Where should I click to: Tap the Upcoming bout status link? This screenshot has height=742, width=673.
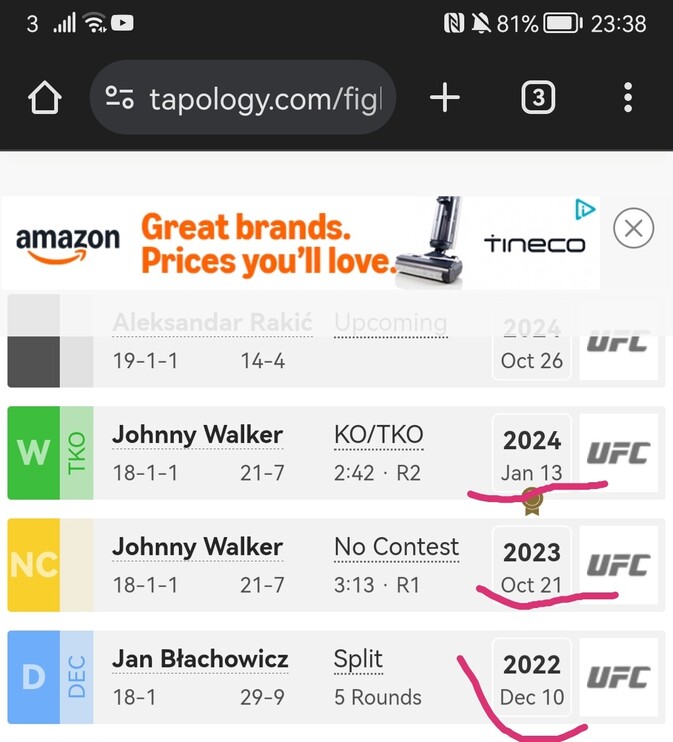(x=390, y=323)
